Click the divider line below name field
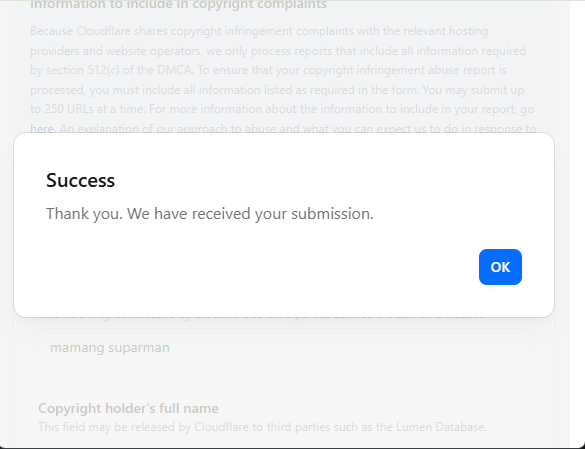This screenshot has width=585, height=449. (x=284, y=381)
